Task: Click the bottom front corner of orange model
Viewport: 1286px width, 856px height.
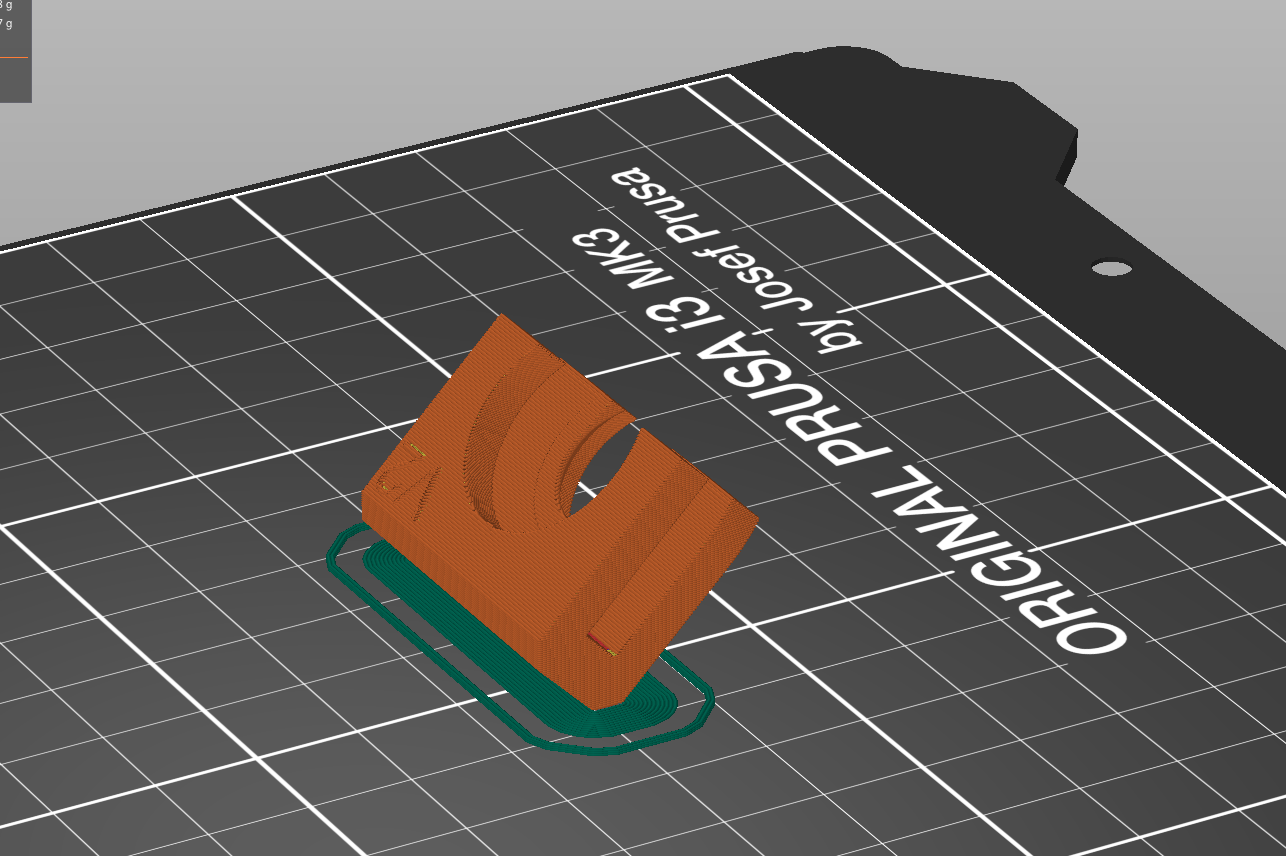Action: pyautogui.click(x=594, y=708)
